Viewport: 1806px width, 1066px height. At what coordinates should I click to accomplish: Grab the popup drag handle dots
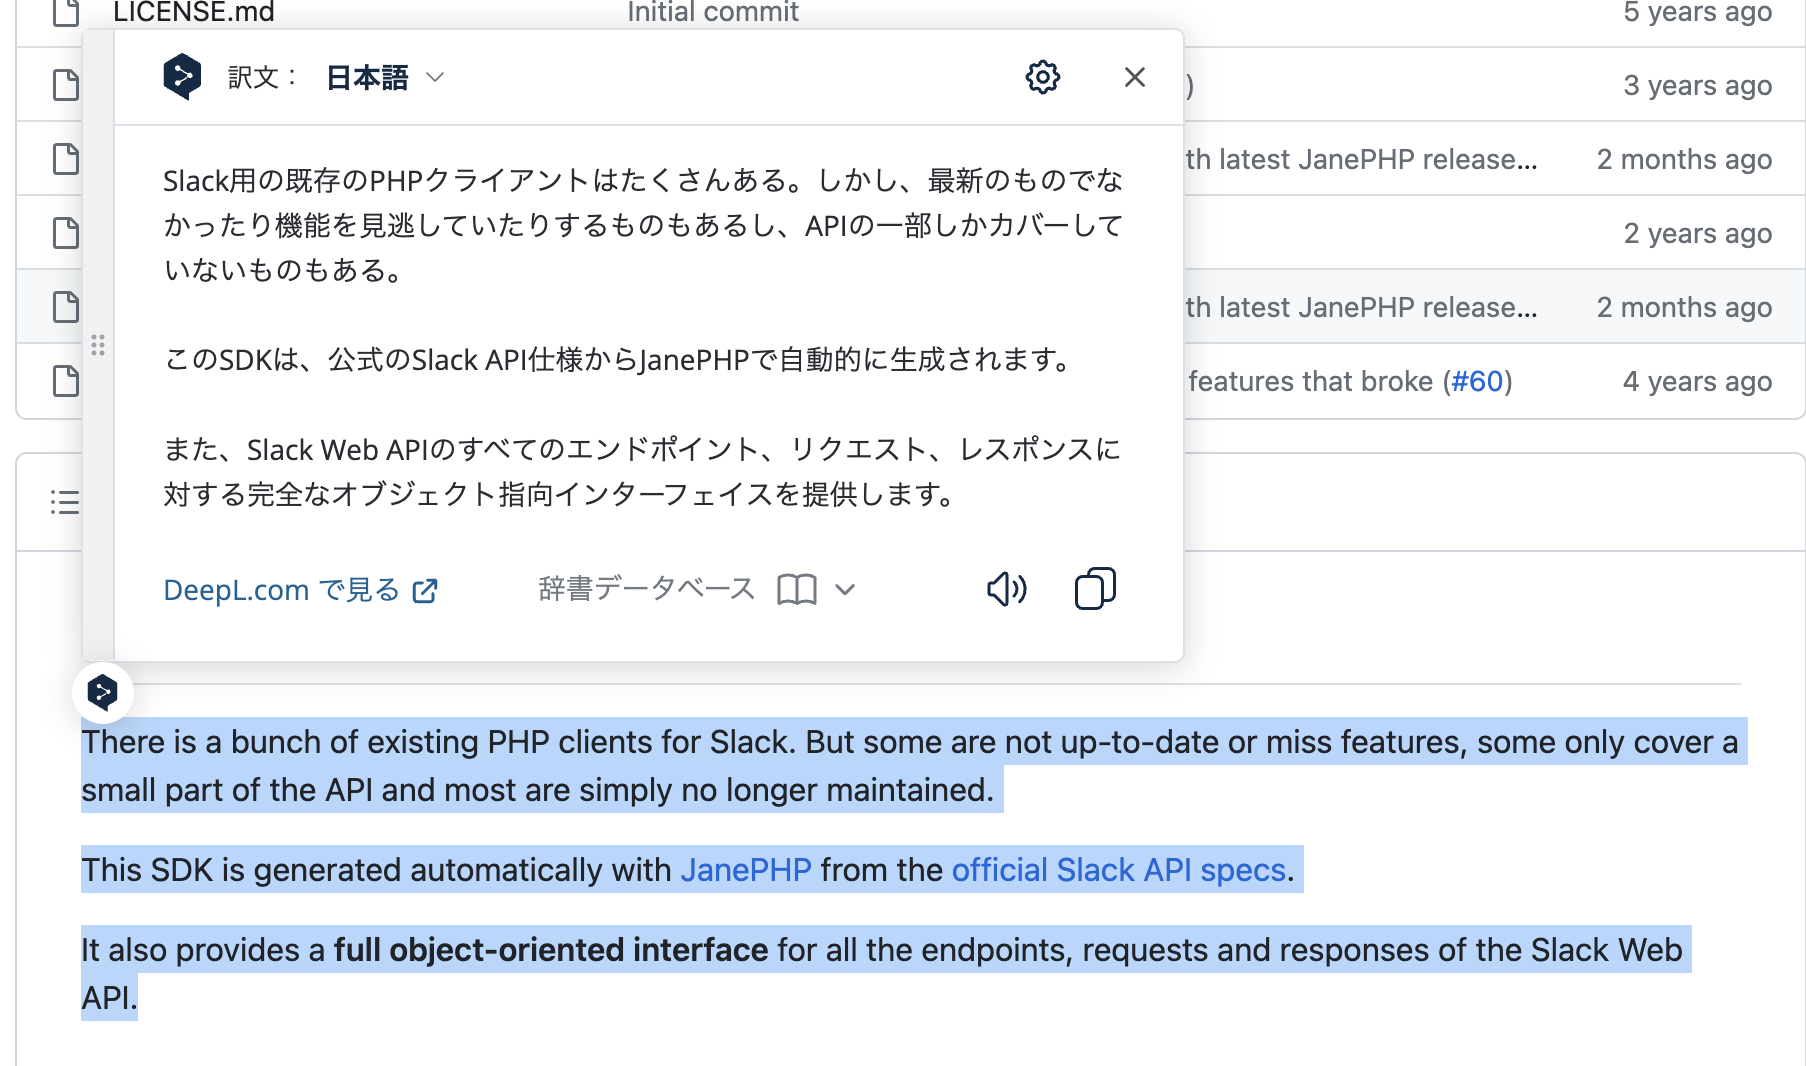click(x=98, y=345)
